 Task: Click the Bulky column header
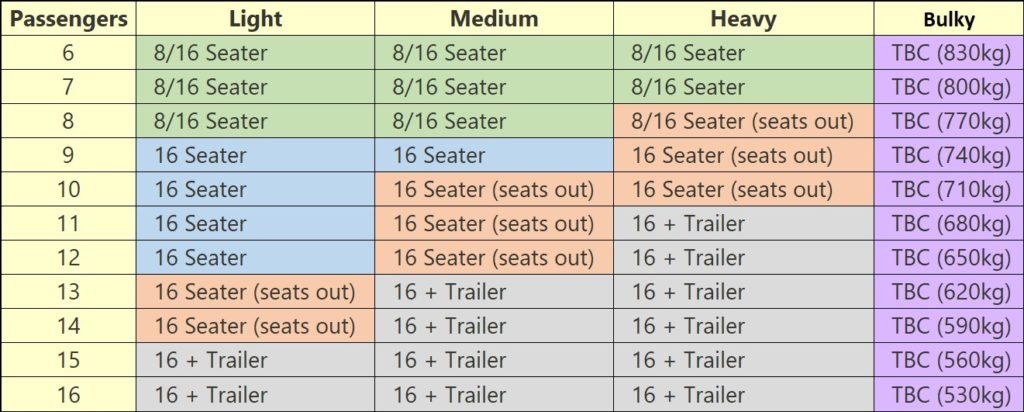[948, 19]
